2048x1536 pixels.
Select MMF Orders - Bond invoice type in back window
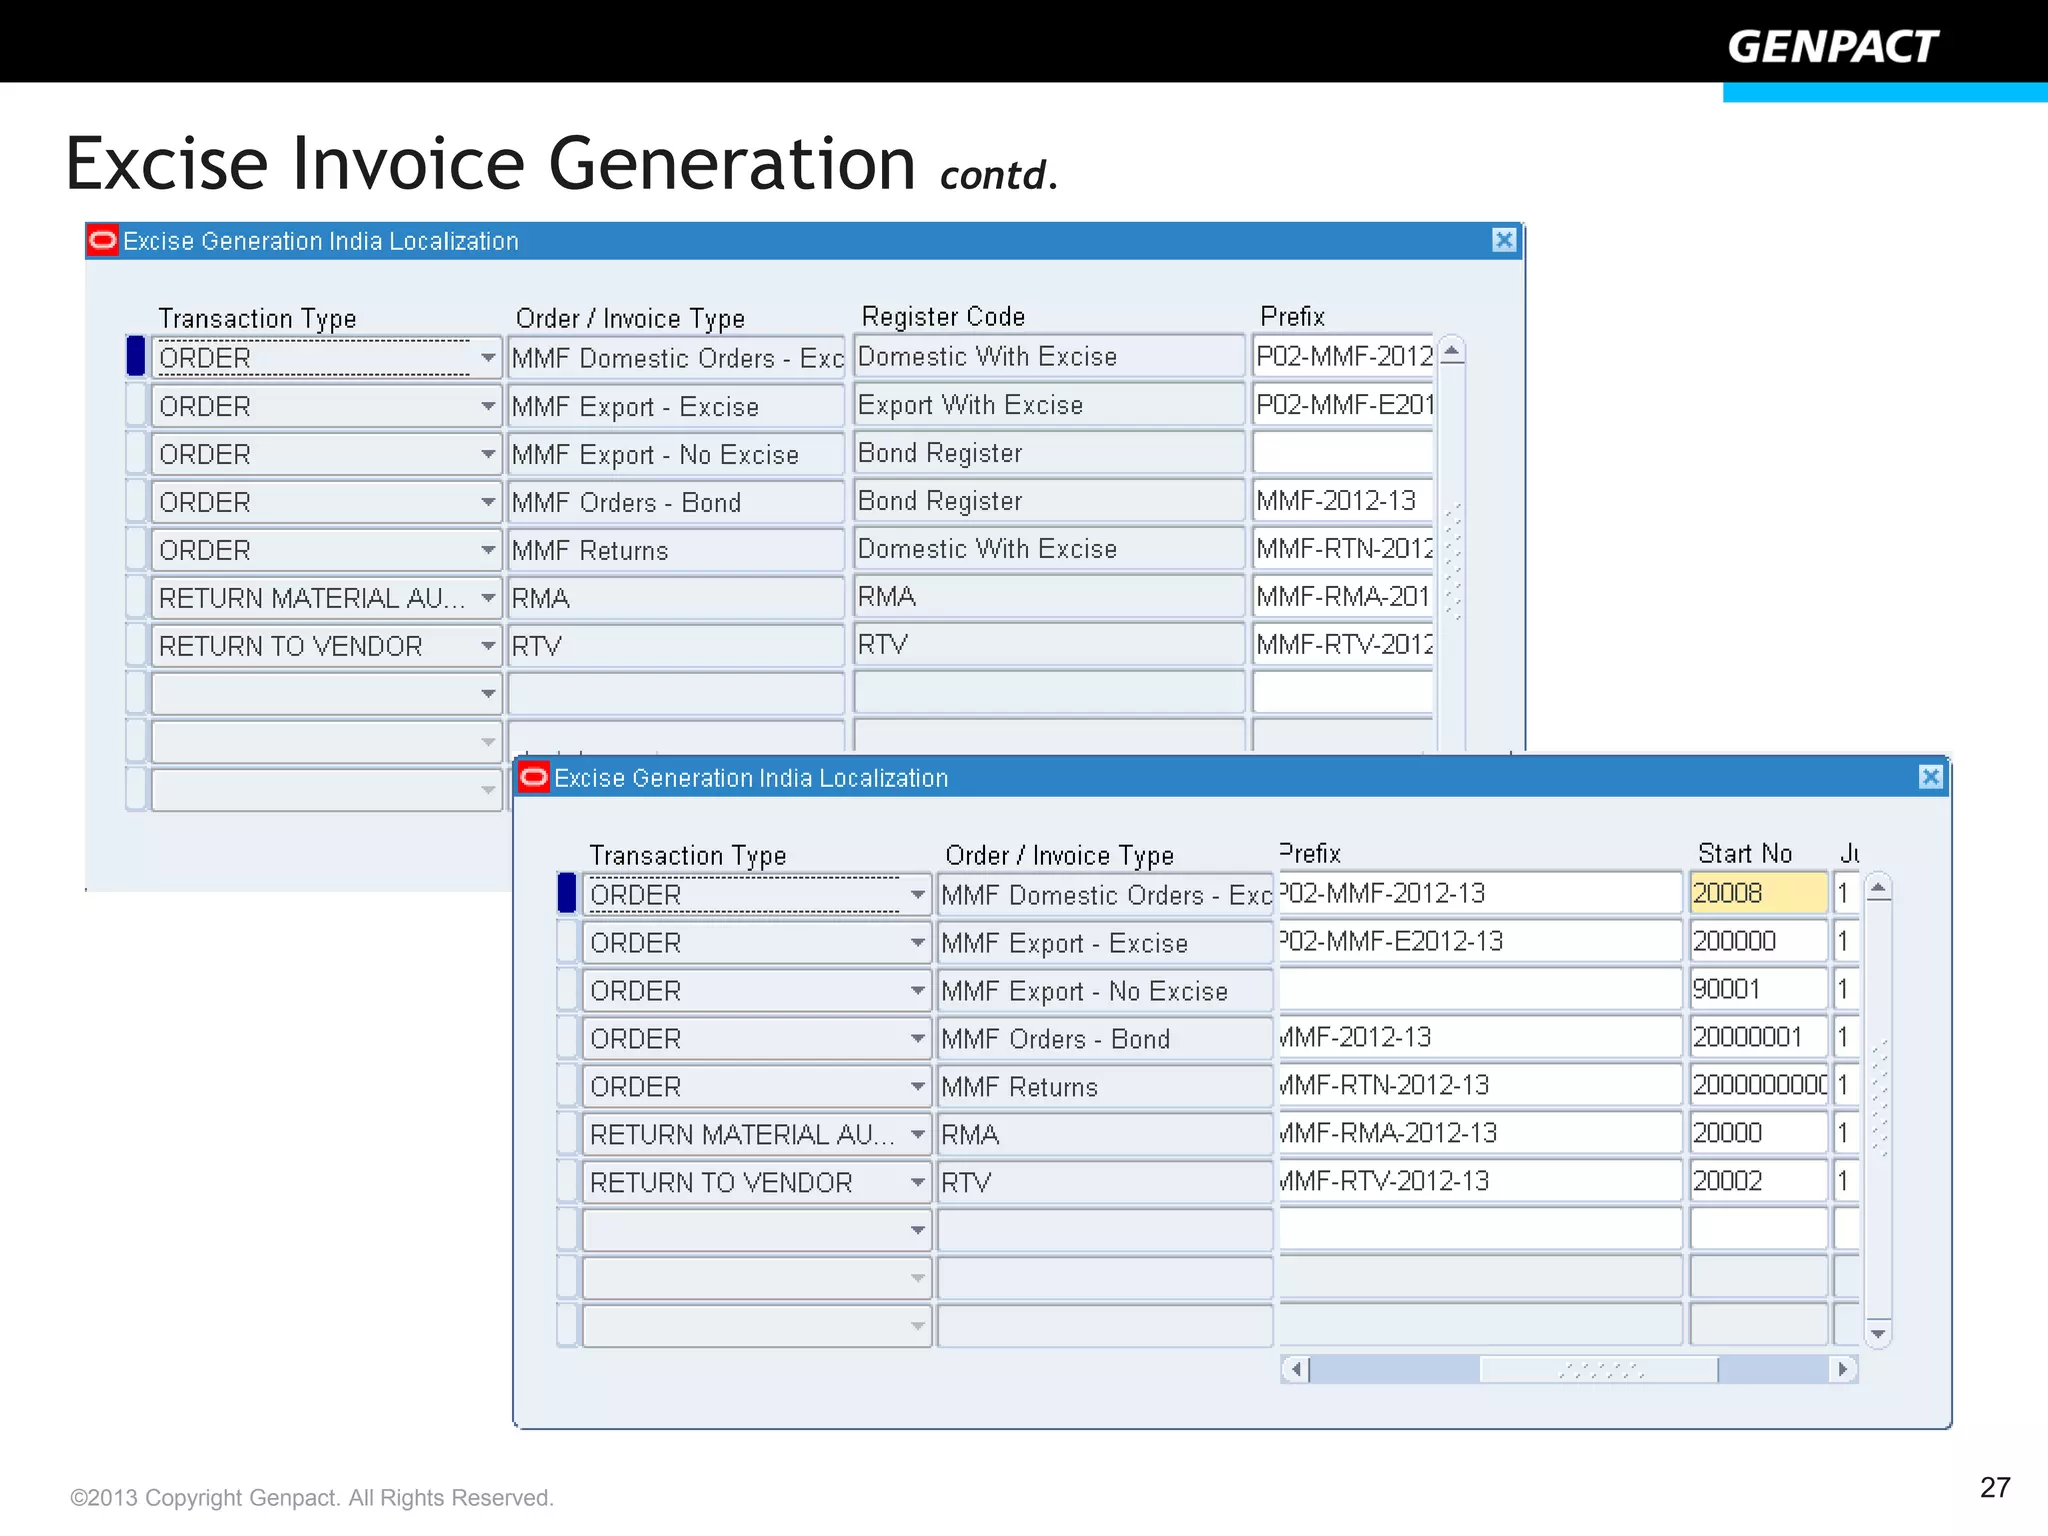pos(676,501)
